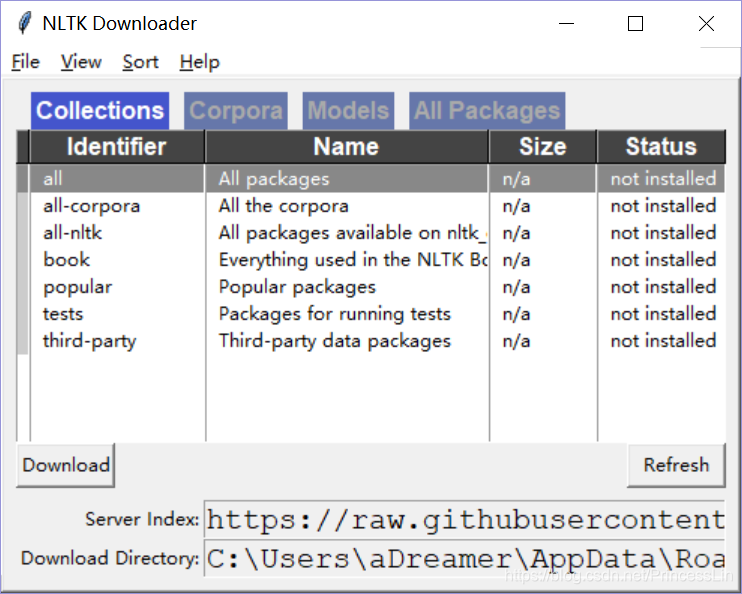Select the 'tests' identifier row
This screenshot has height=594, width=742.
tap(117, 314)
